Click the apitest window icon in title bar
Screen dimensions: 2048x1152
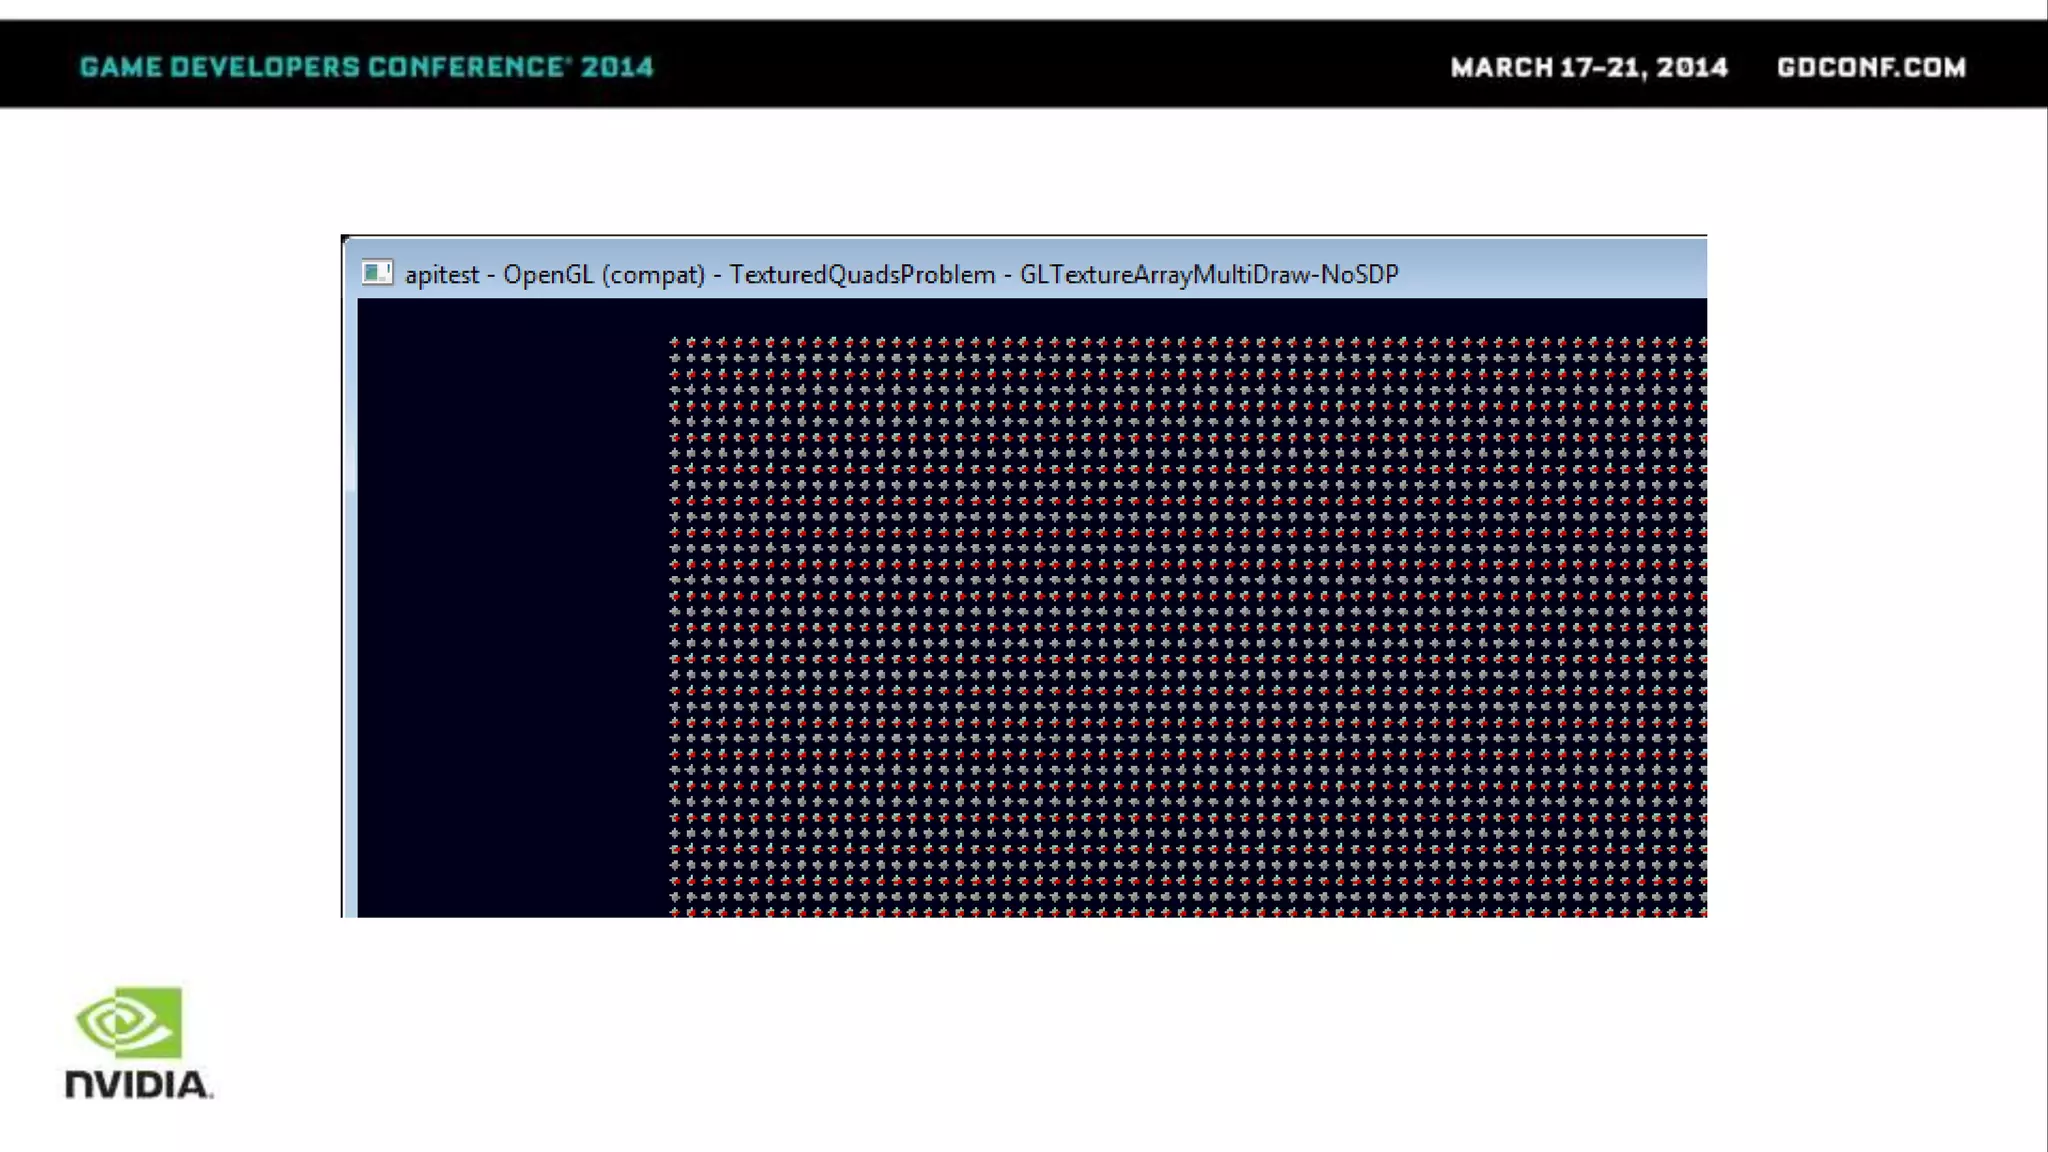click(x=377, y=273)
